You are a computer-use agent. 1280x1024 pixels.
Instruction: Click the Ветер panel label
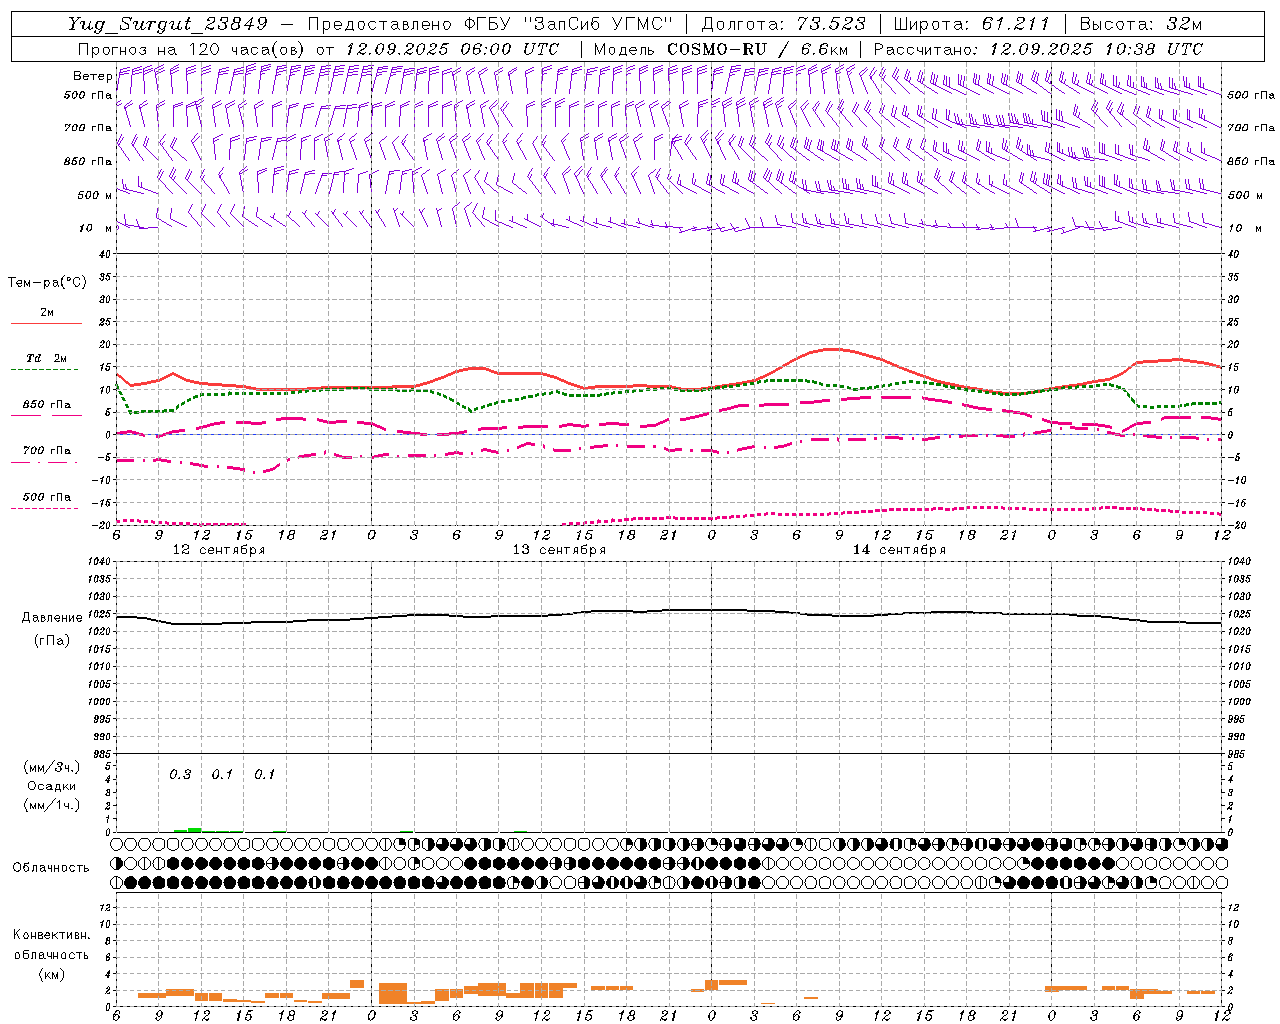[x=92, y=76]
